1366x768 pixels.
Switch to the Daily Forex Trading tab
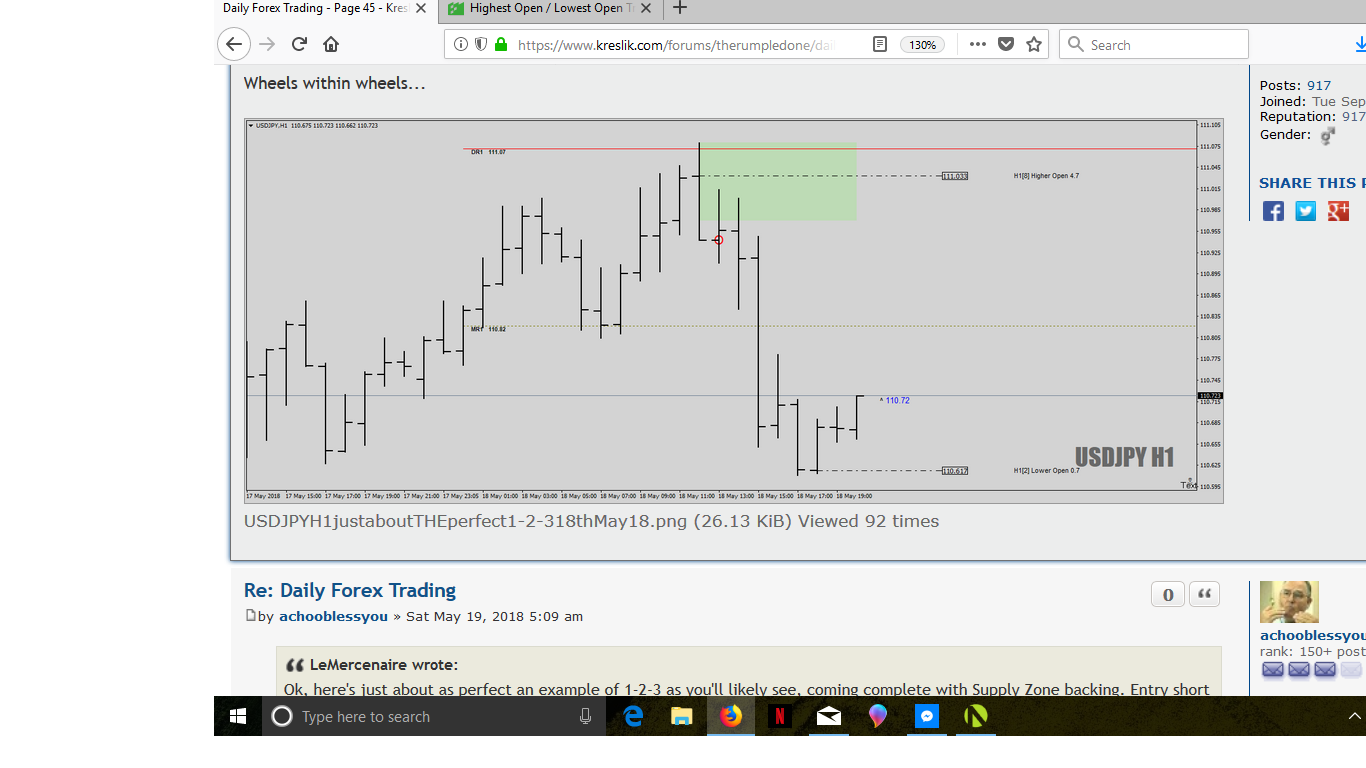click(314, 8)
